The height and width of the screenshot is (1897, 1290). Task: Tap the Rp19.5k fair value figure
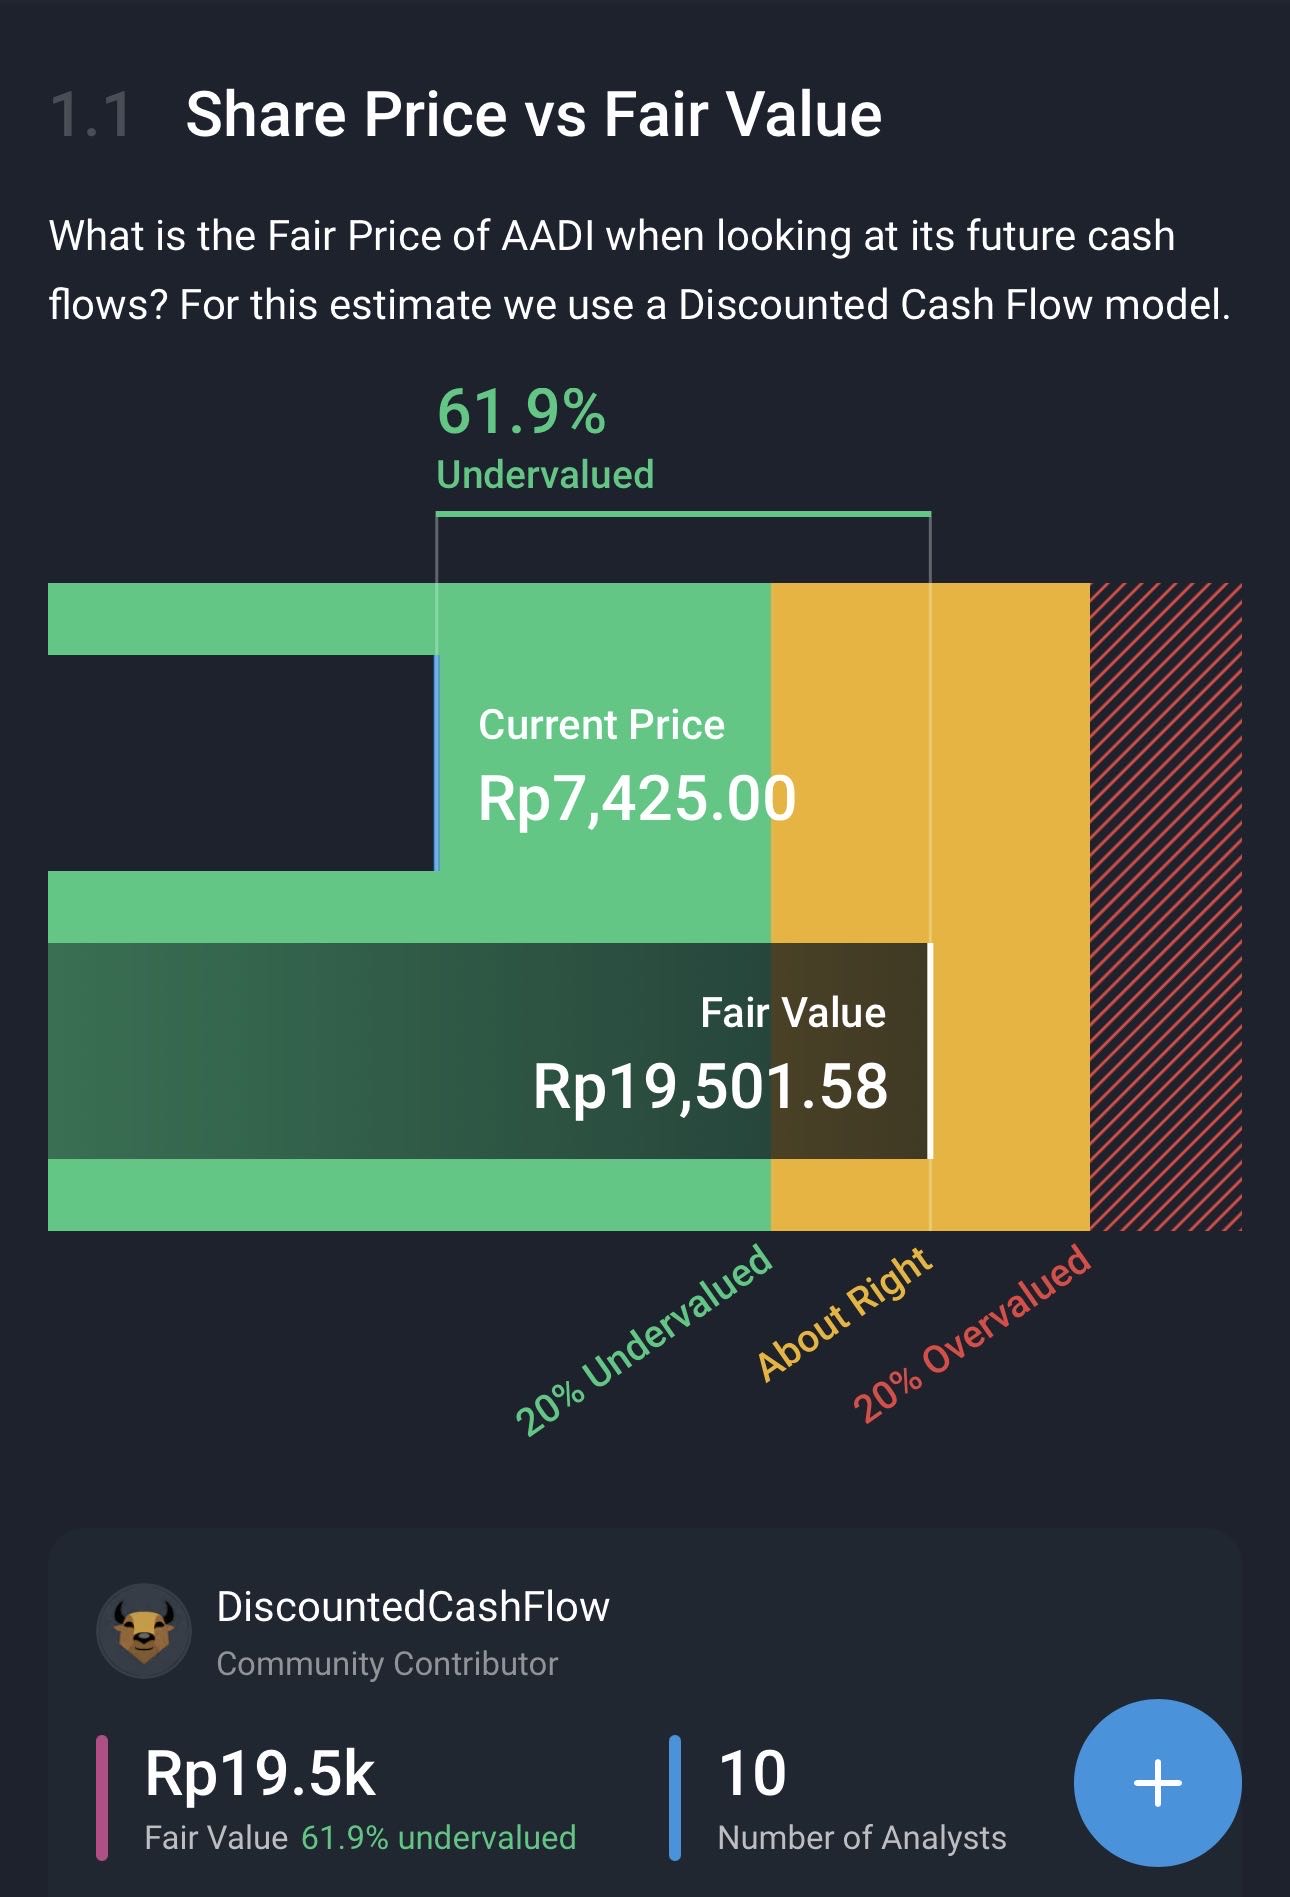pos(260,1774)
